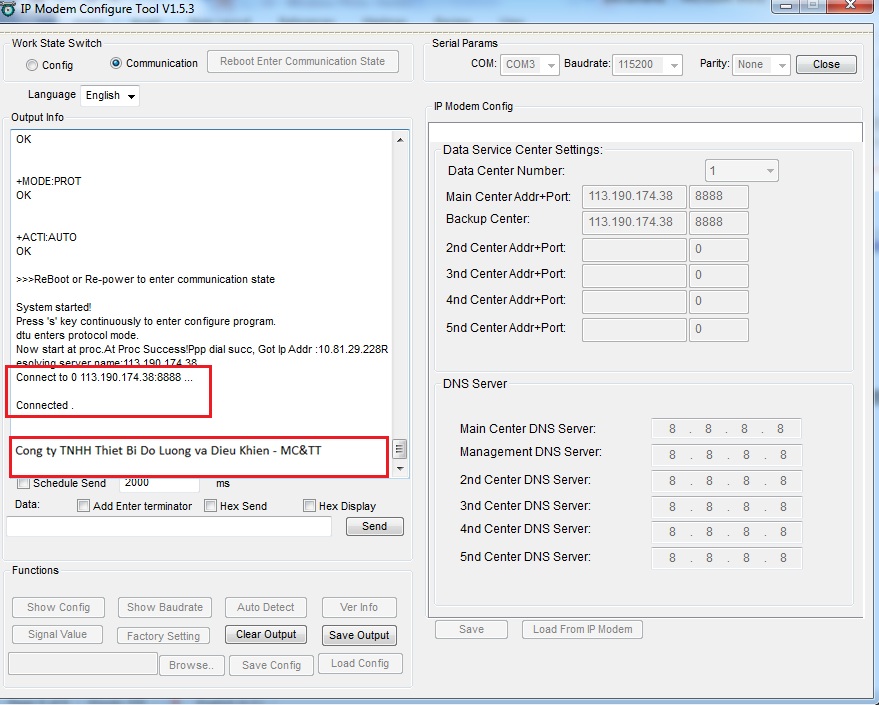Screen dimensions: 879x705
Task: Click the 2nd Center address field
Action: (x=634, y=249)
